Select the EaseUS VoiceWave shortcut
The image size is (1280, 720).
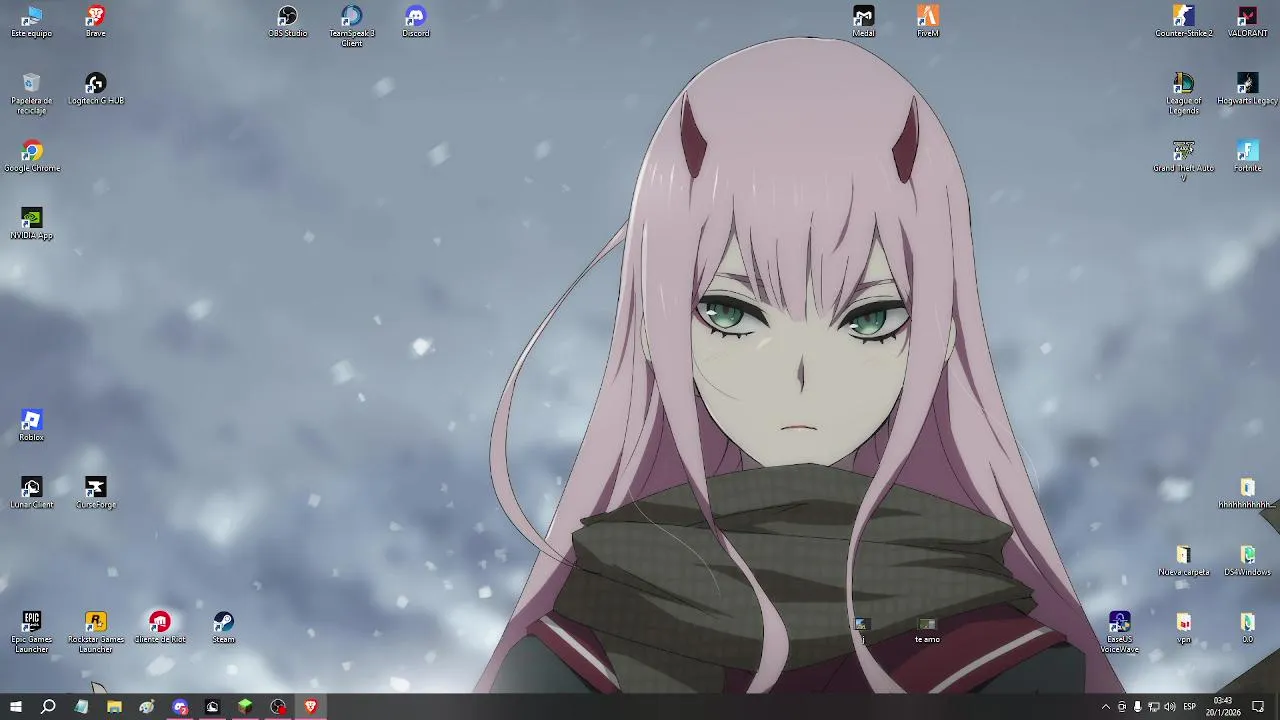(1120, 632)
